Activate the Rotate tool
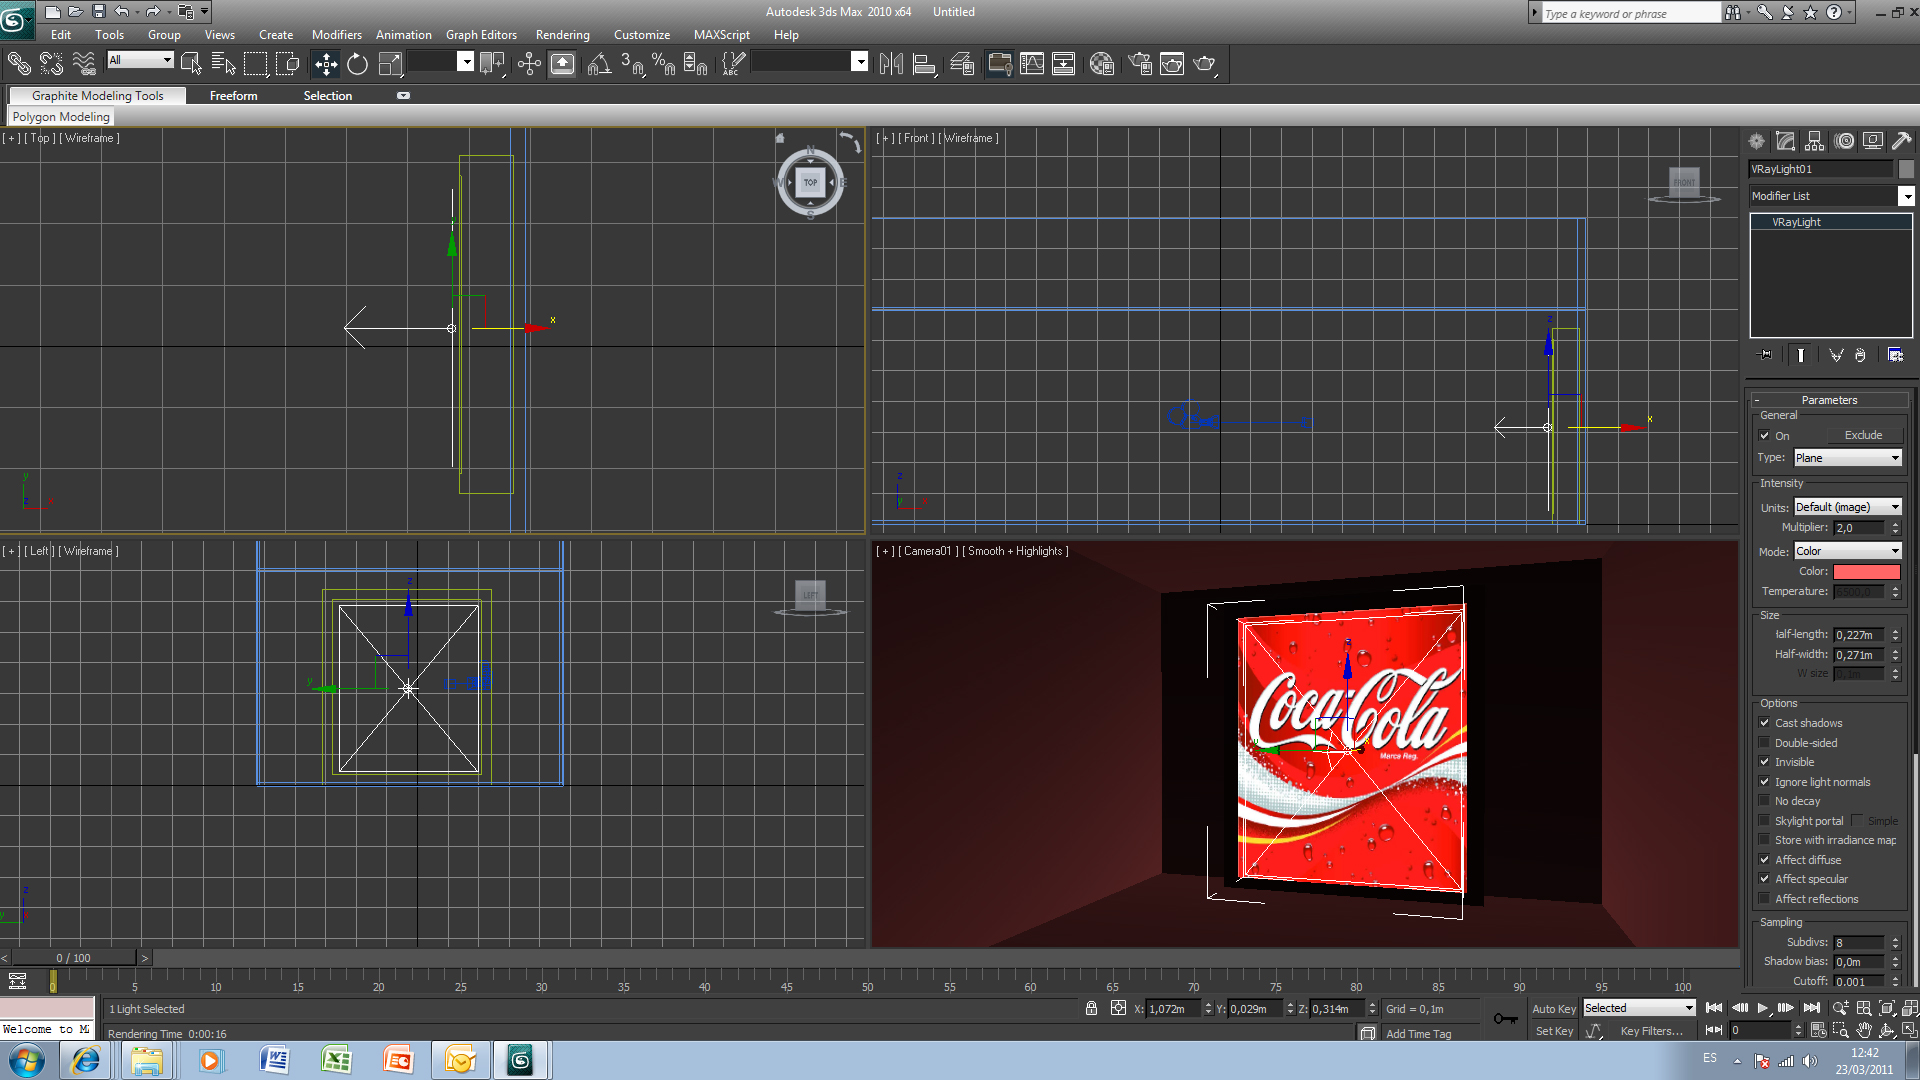 tap(357, 64)
